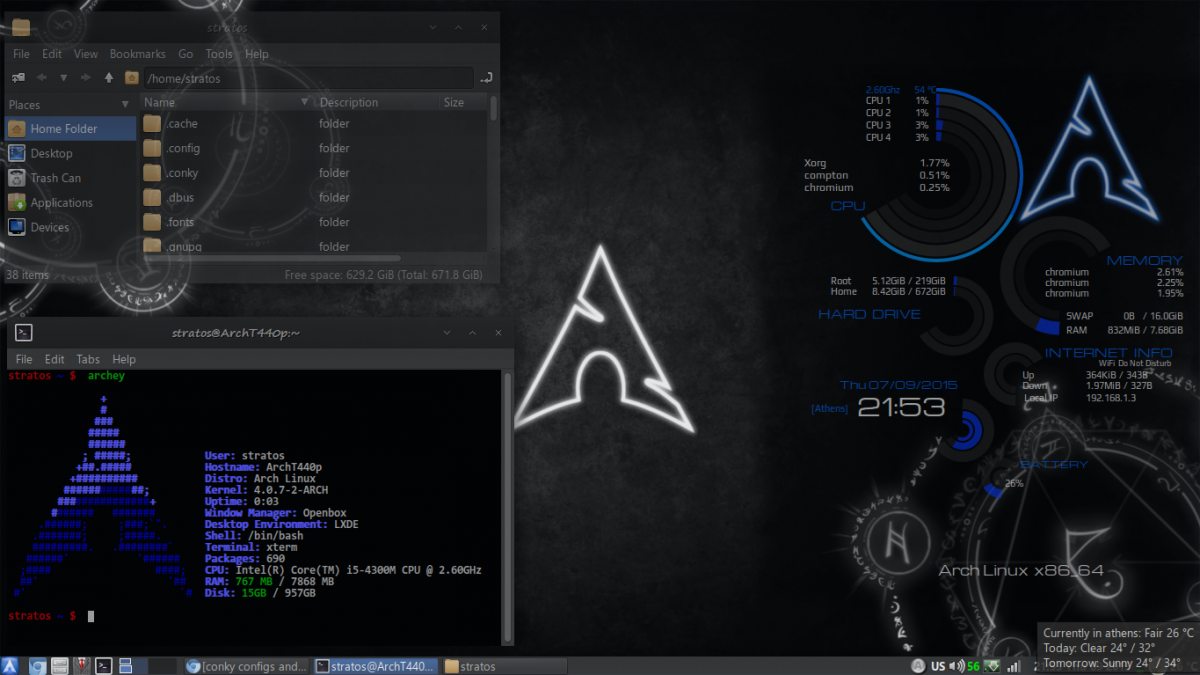Image resolution: width=1200 pixels, height=675 pixels.
Task: Switch to stratos file manager taskbar button
Action: coord(503,666)
